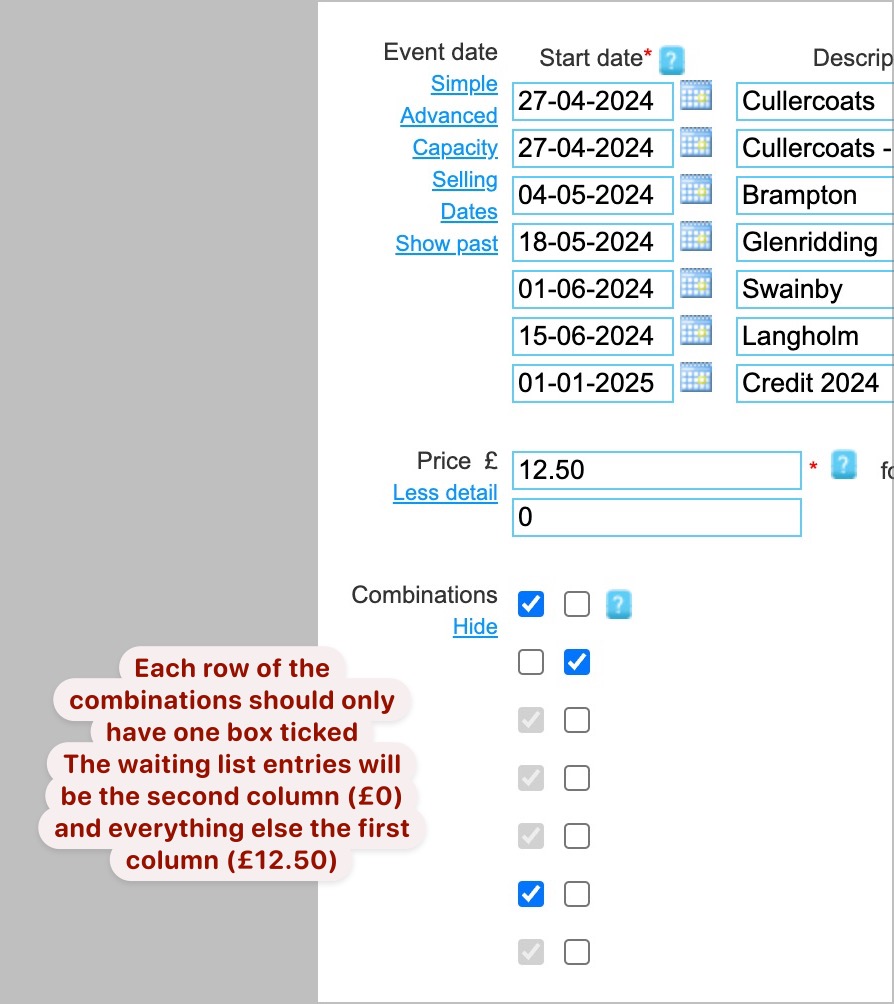Screen dimensions: 894x1004
Task: Open calendar picker beside 18-05-2024 date
Action: pos(695,239)
